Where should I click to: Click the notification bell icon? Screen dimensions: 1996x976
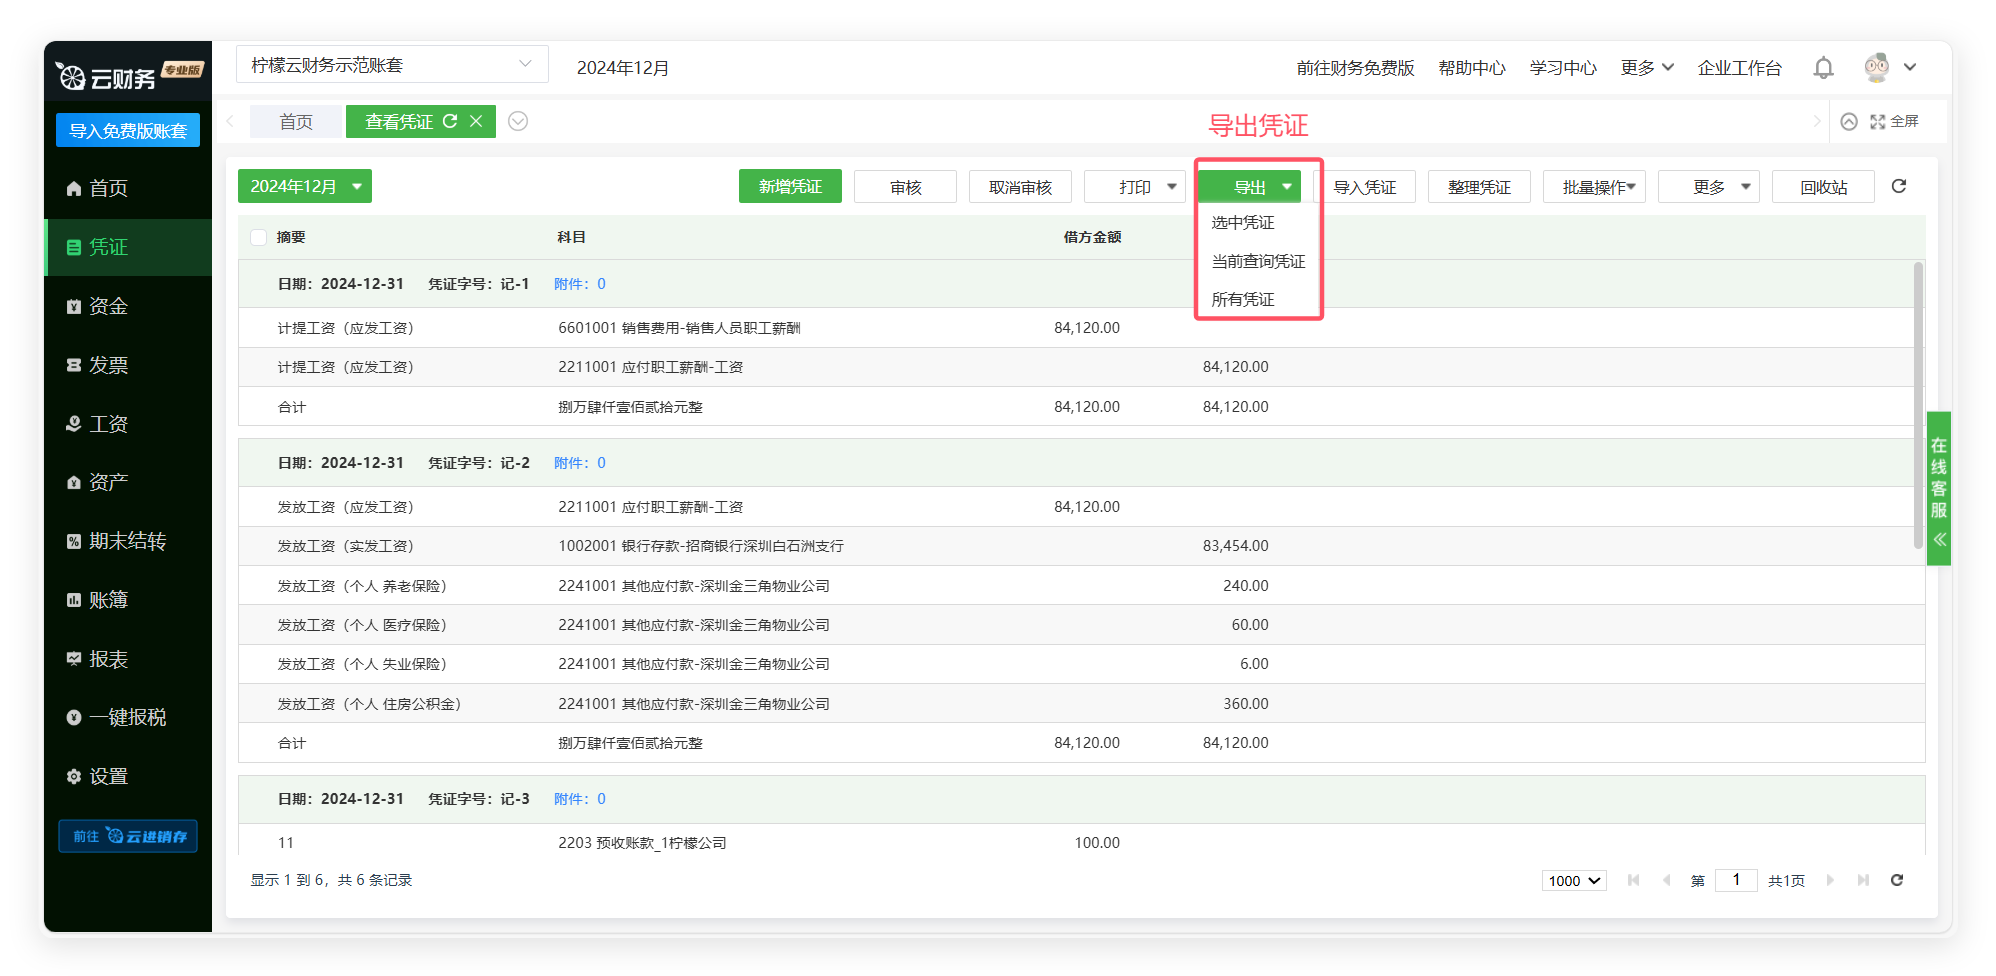(x=1823, y=68)
